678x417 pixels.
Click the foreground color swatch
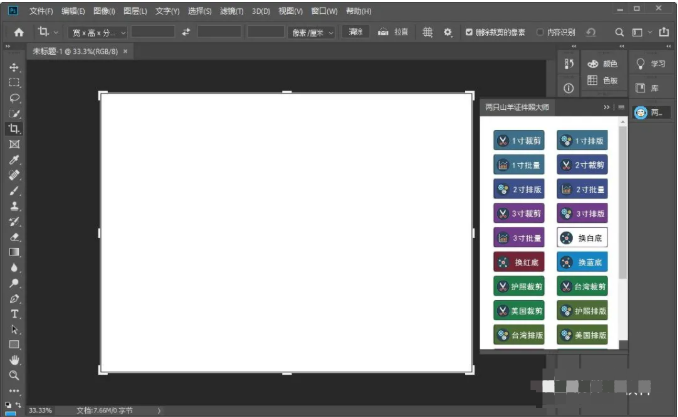[8, 406]
